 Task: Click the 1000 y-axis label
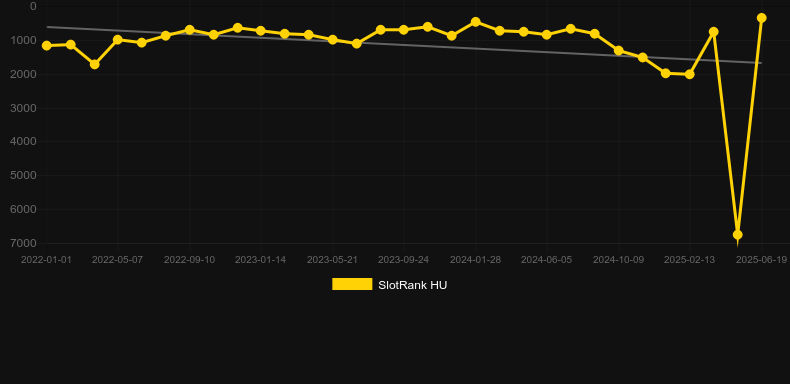click(24, 40)
